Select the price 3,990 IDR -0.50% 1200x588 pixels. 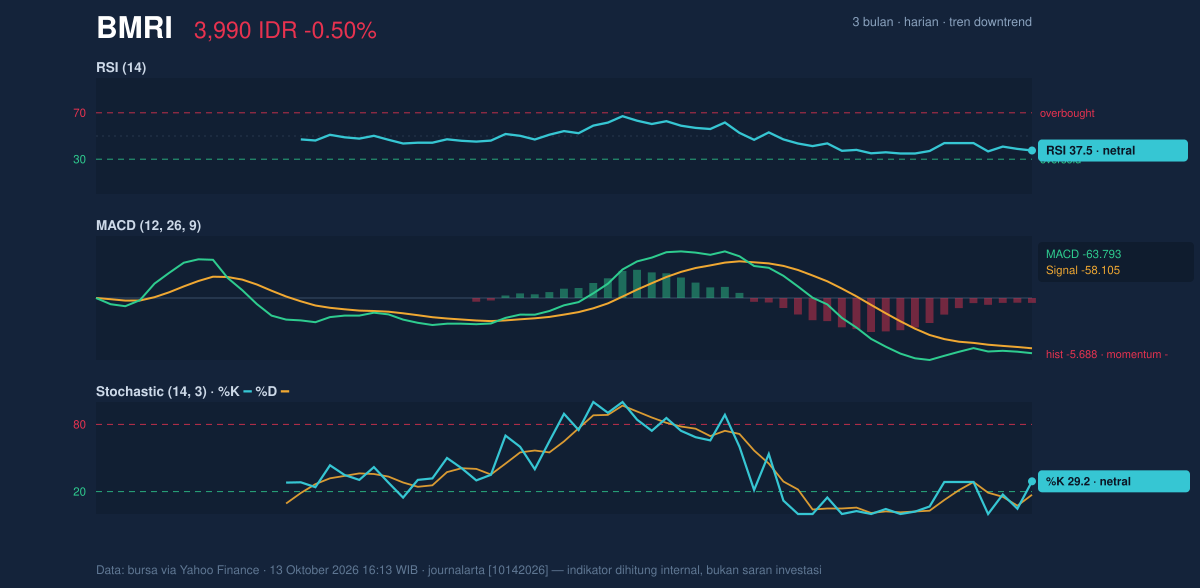(285, 31)
